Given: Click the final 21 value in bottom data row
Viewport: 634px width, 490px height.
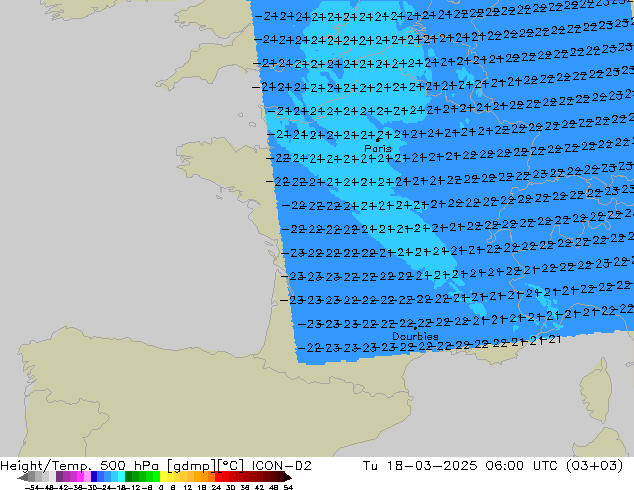Looking at the screenshot, I should 555,340.
